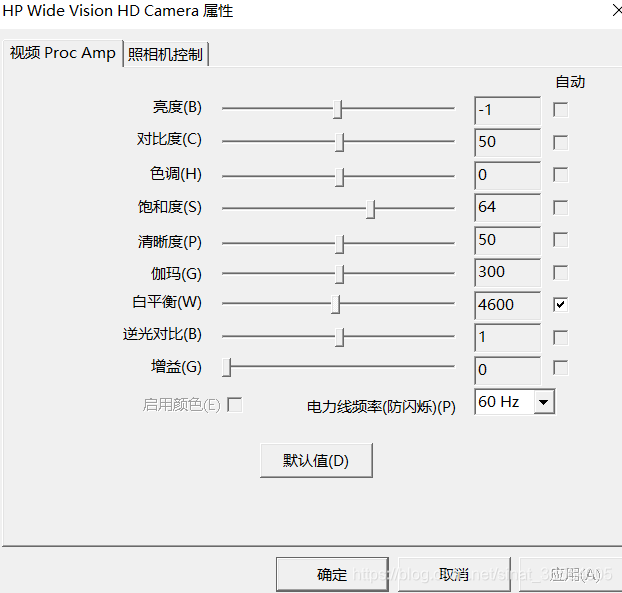The width and height of the screenshot is (622, 593).
Task: Click the 对比度(C) contrast slider thumb
Action: 339,142
